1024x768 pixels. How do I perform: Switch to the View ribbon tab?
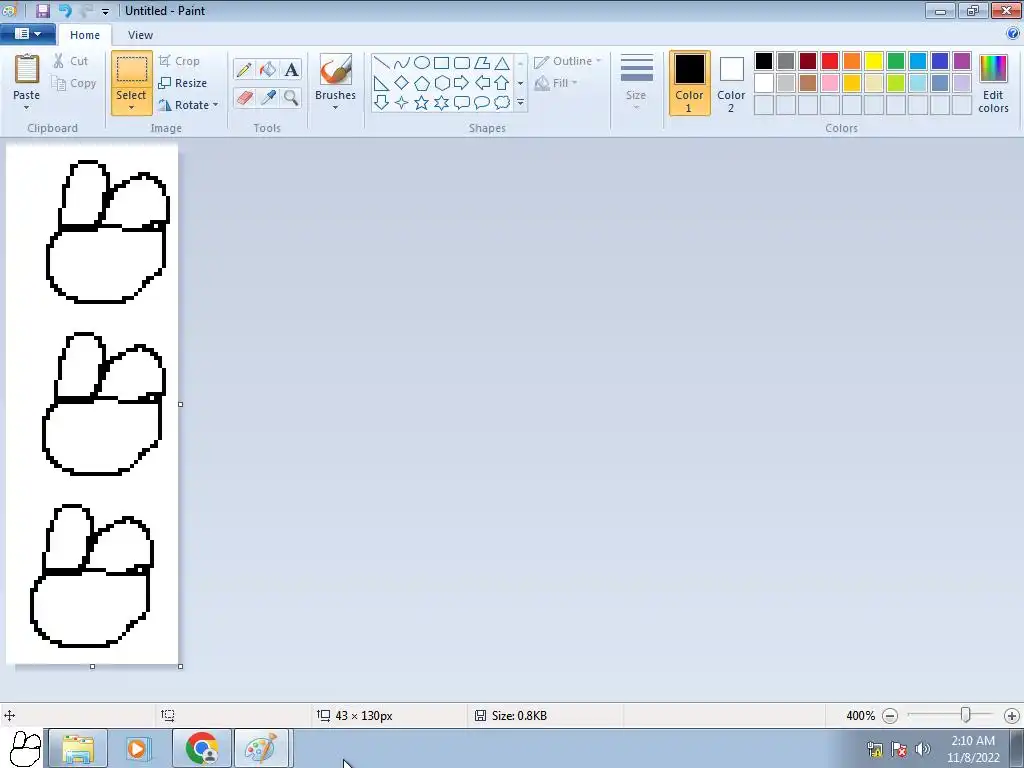(x=140, y=35)
